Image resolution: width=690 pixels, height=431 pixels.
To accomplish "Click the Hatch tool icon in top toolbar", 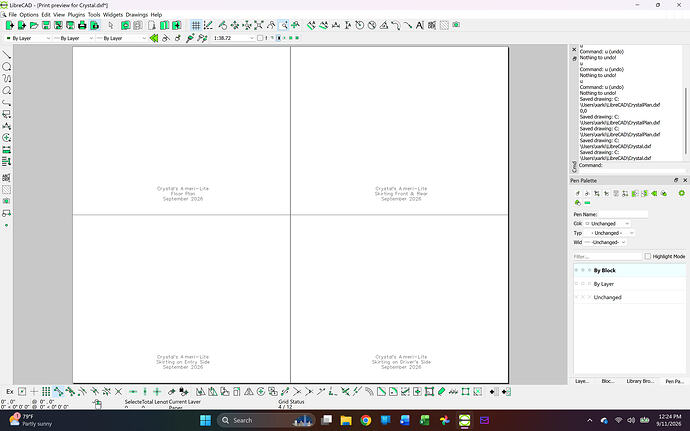I will pyautogui.click(x=444, y=26).
